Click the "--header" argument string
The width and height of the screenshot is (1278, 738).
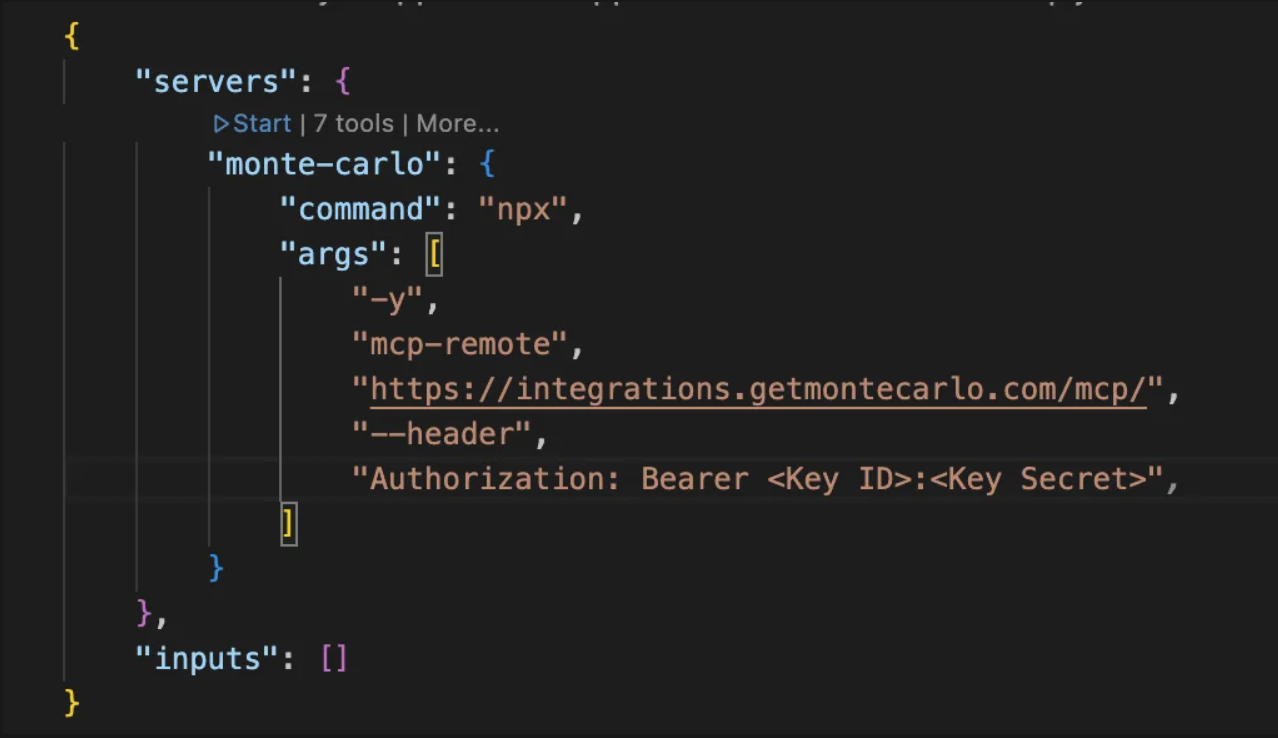[x=442, y=434]
